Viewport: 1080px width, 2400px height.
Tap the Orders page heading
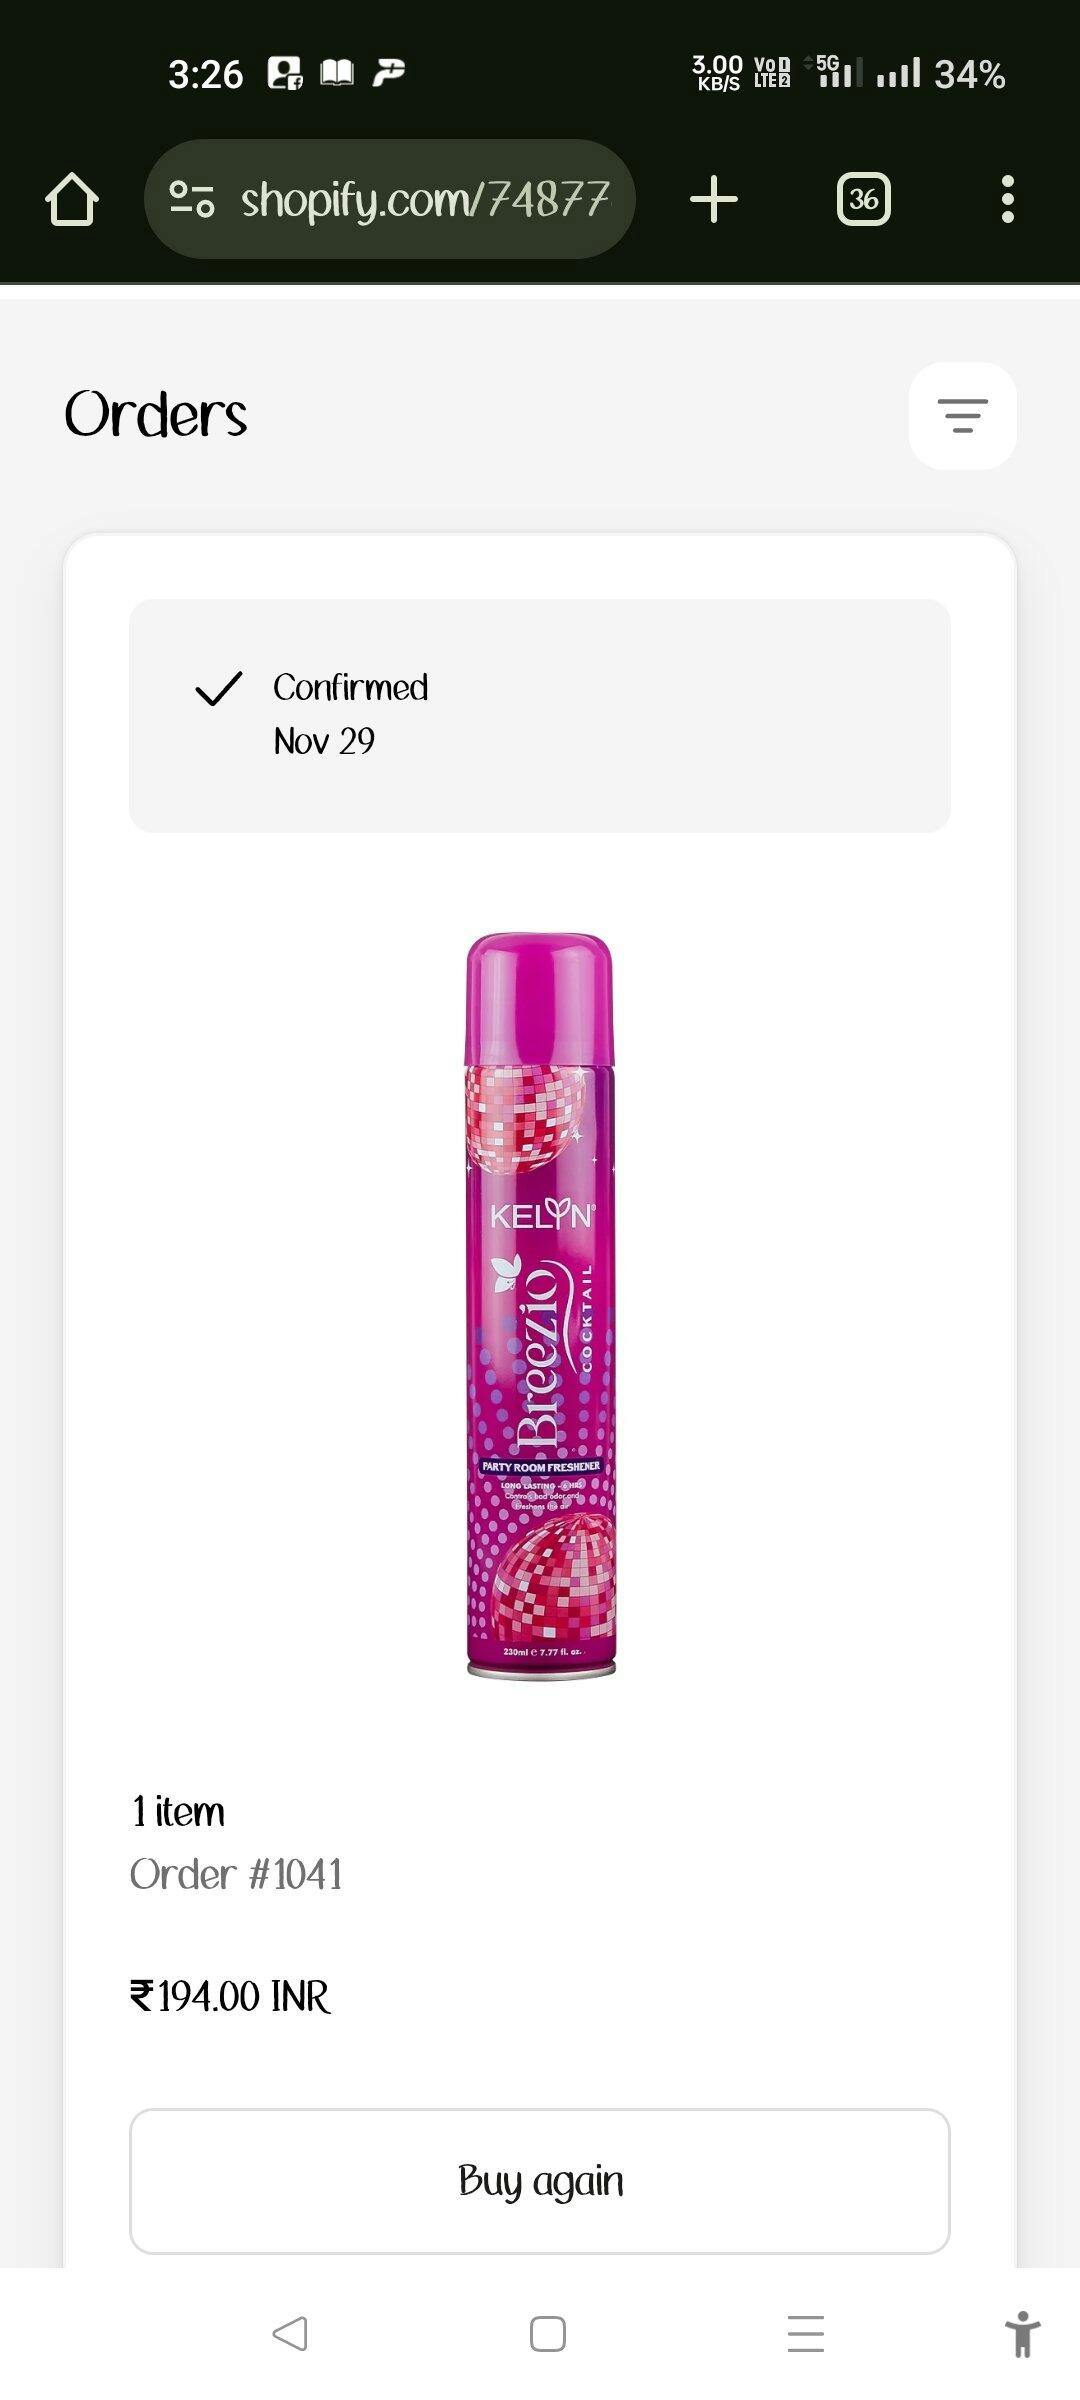(156, 414)
